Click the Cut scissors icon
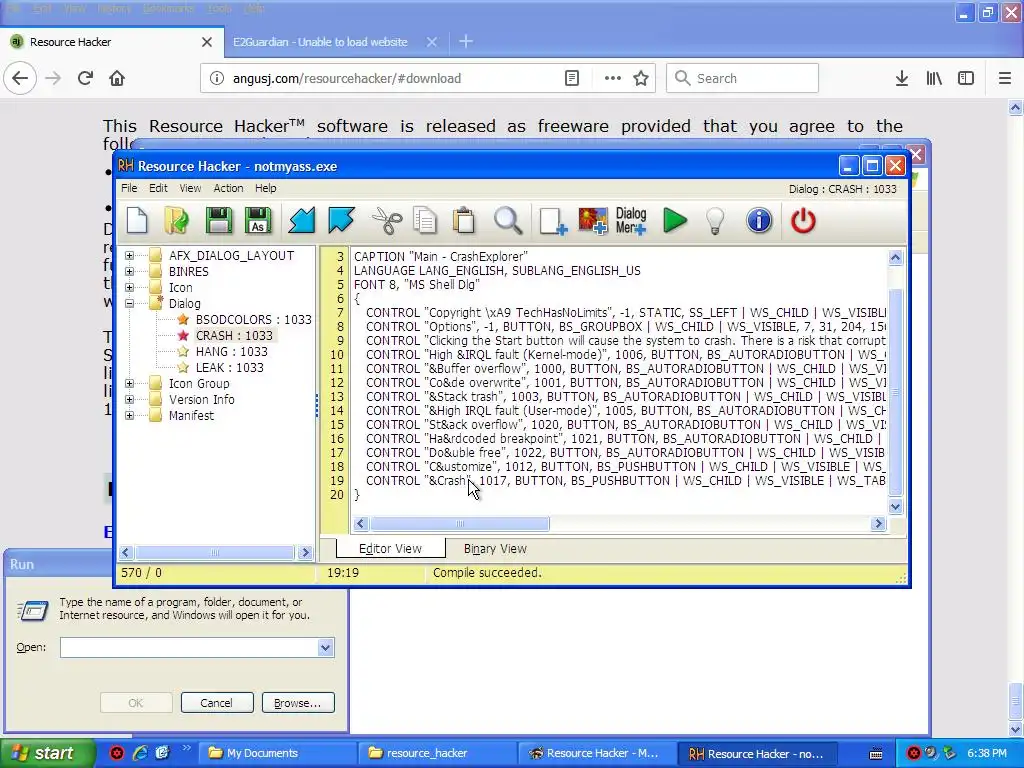This screenshot has width=1024, height=768. coord(387,221)
